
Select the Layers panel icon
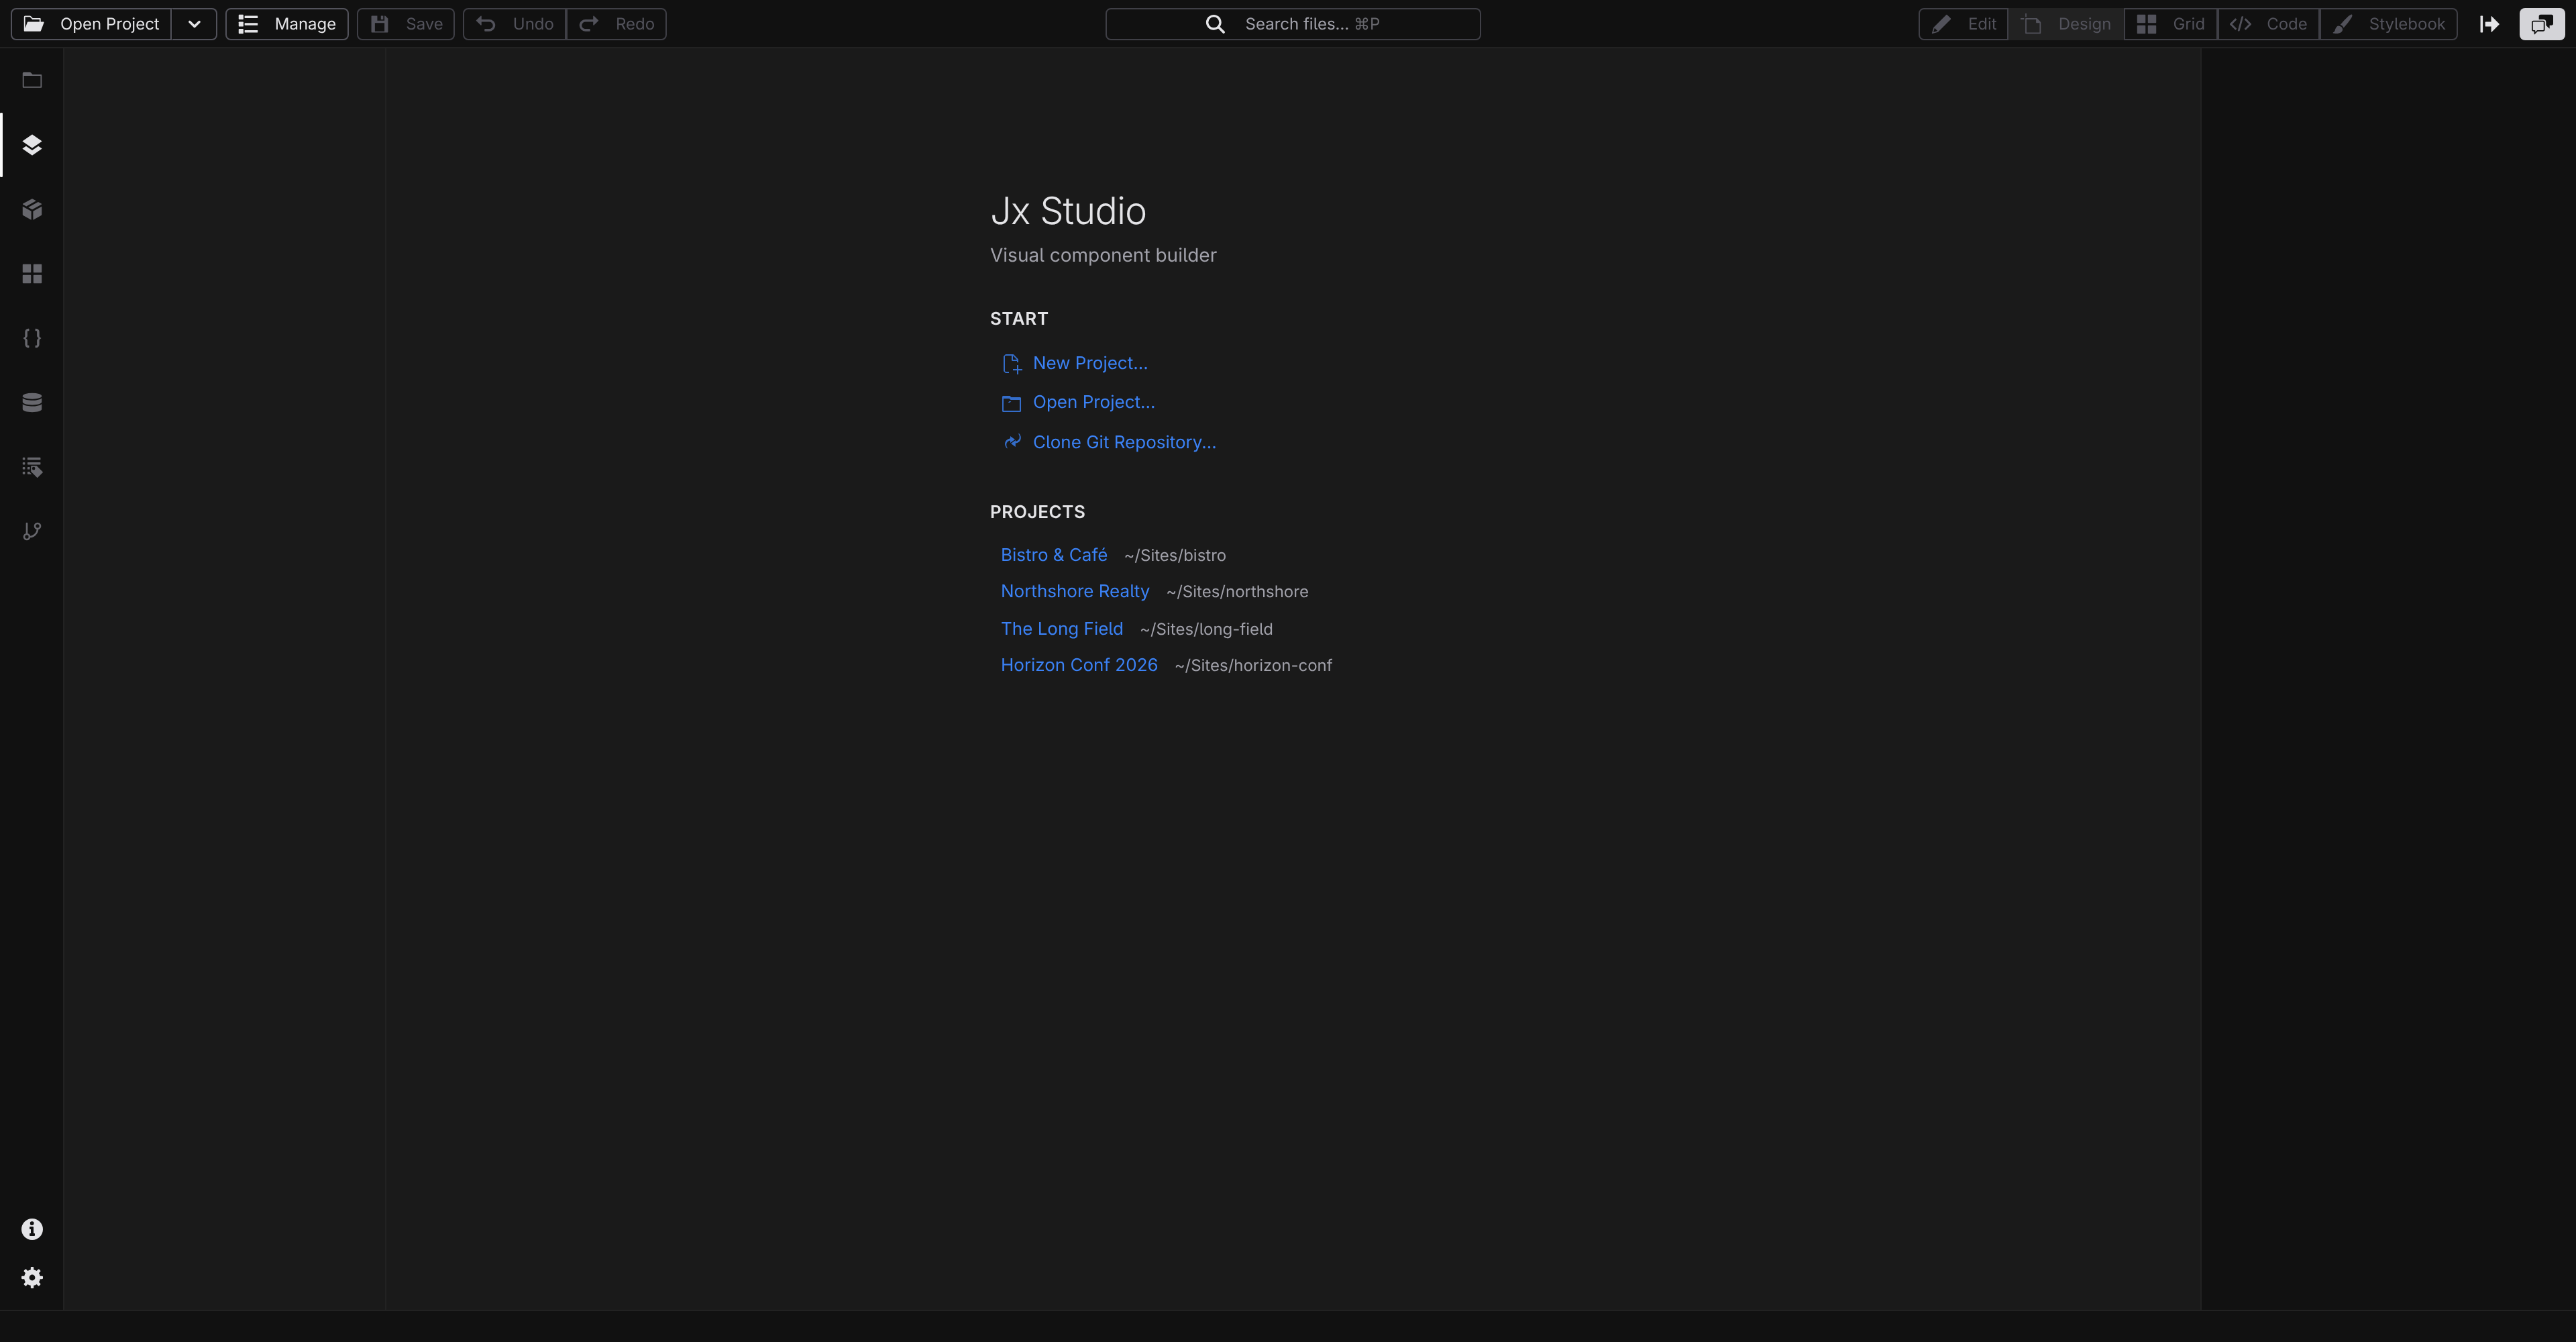32,145
